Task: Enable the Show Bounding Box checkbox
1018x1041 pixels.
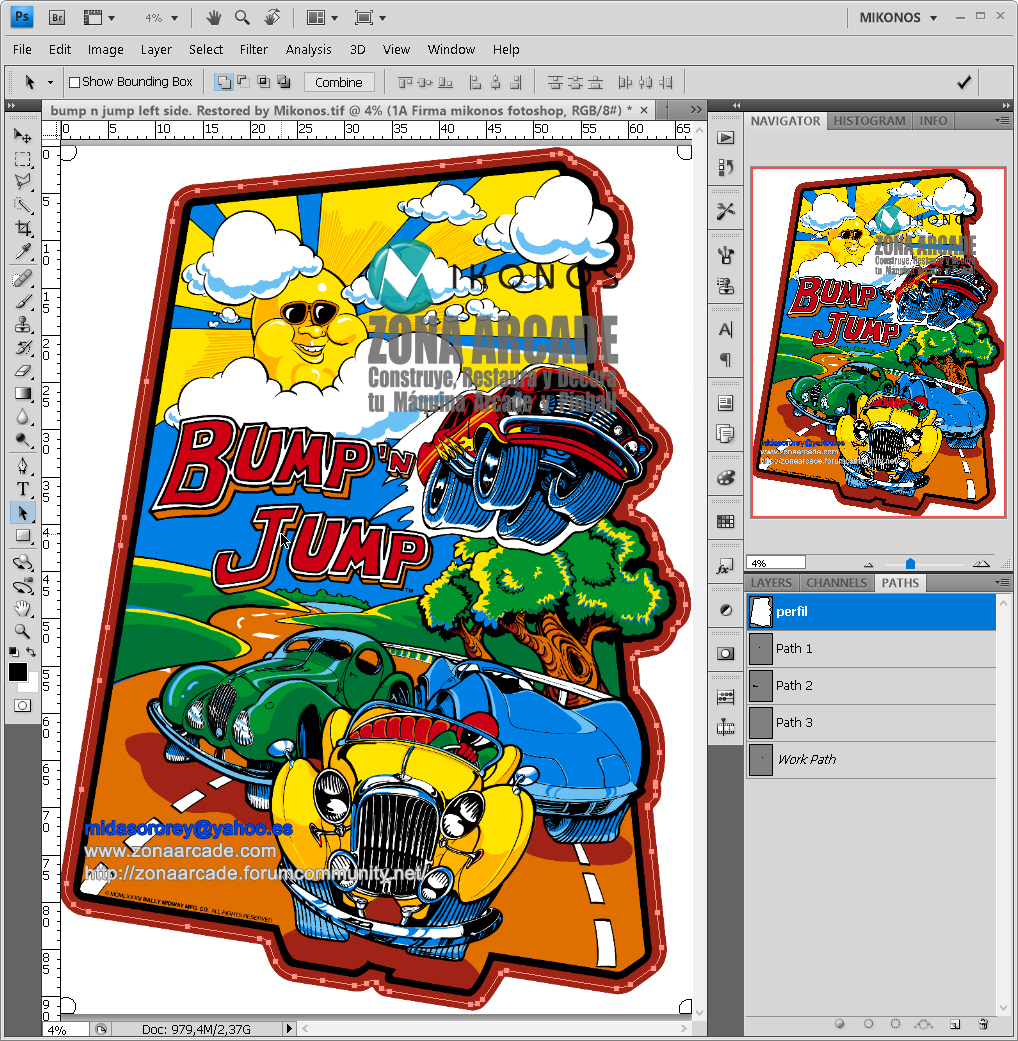Action: 76,81
